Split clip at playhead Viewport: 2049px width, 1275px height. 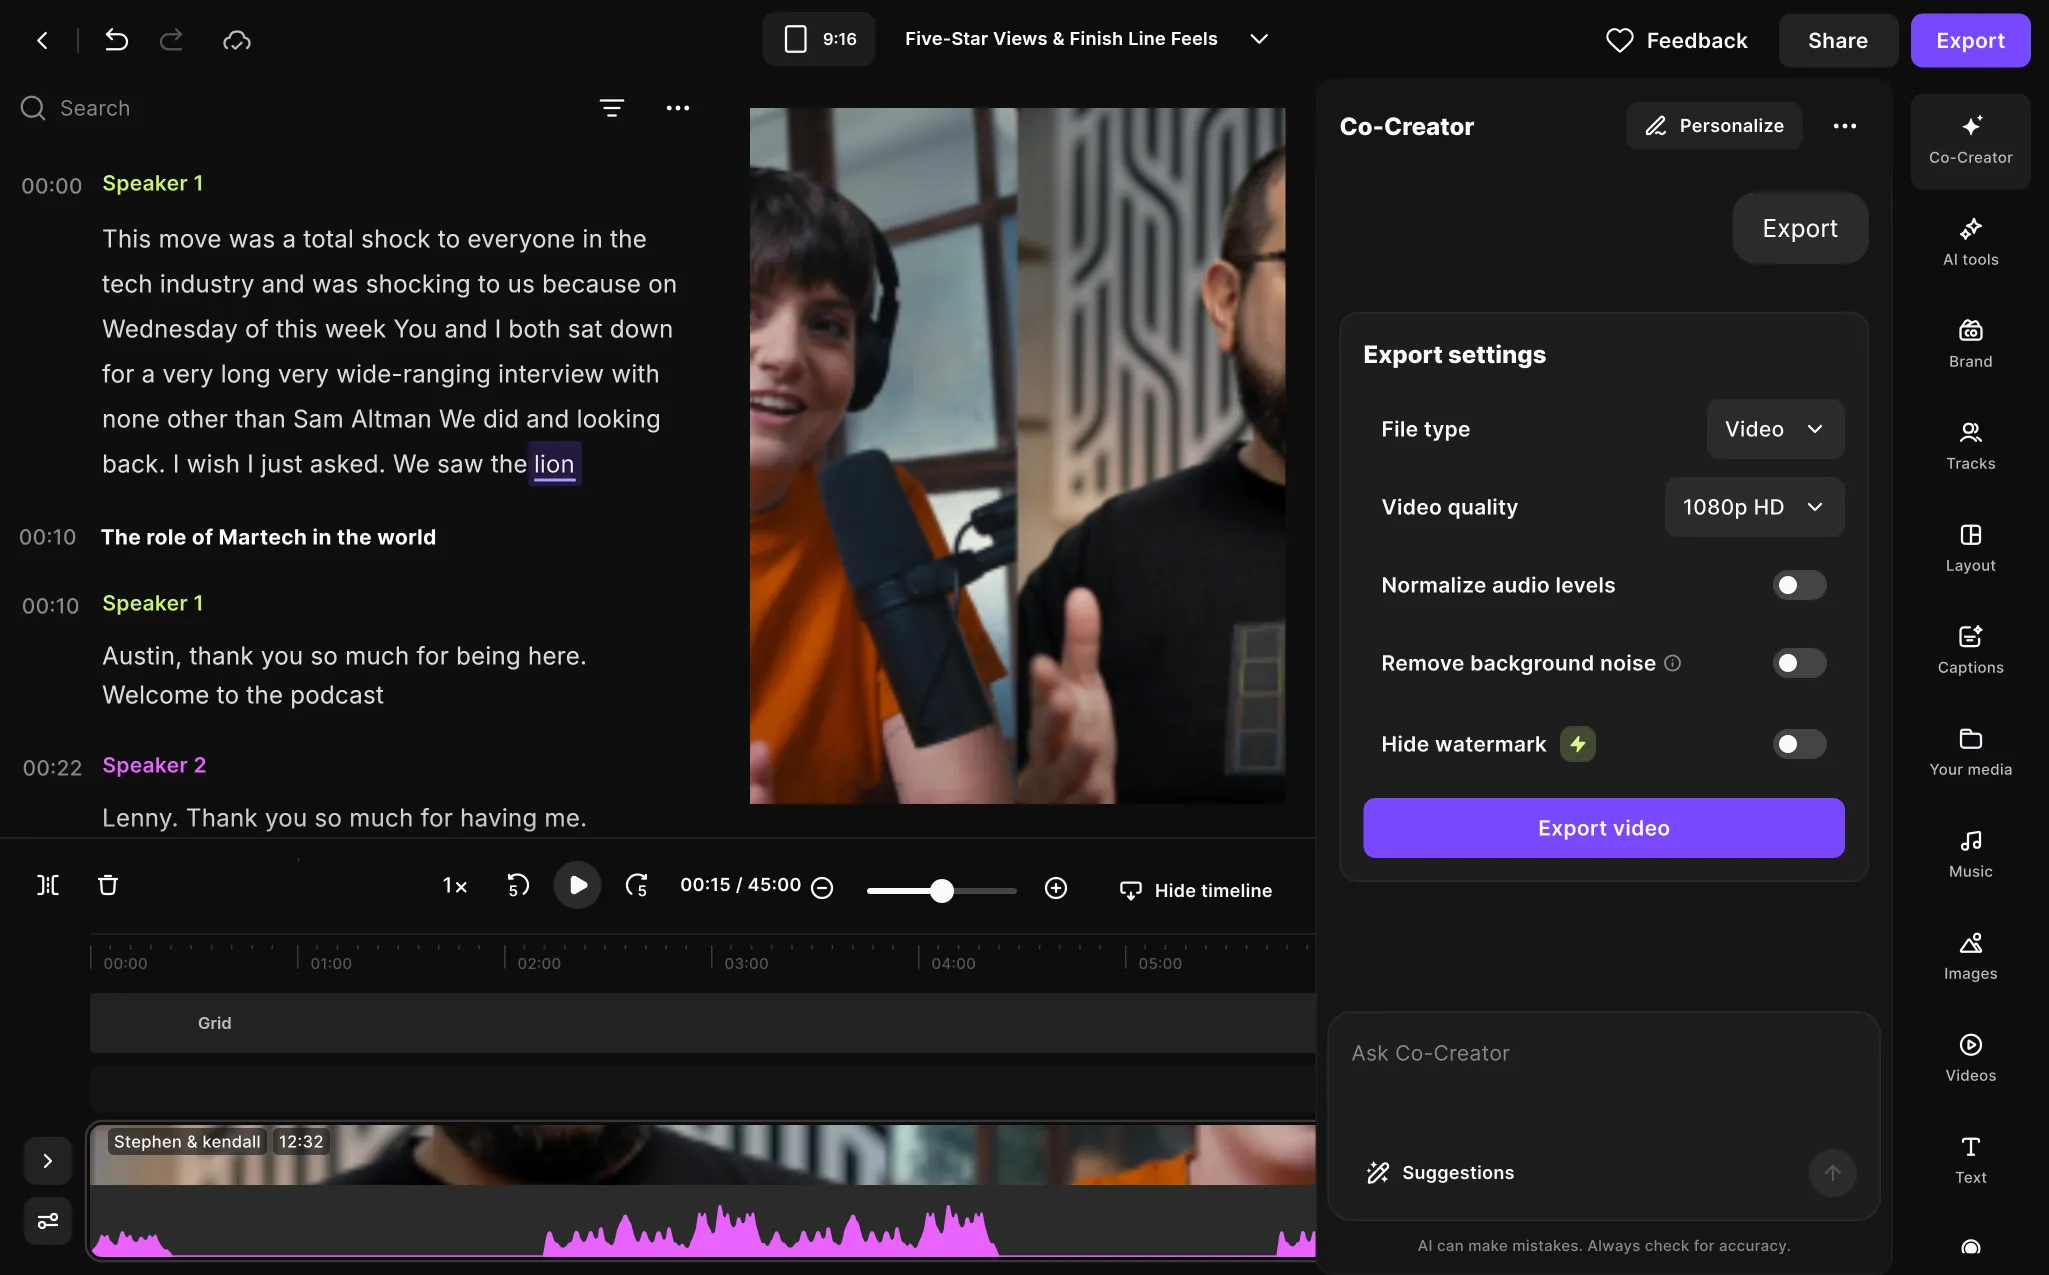(x=48, y=885)
